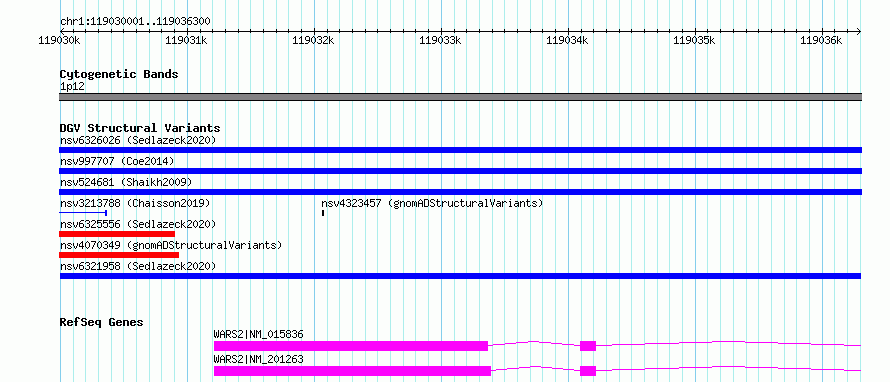Open variant nsv4323457 (gnomADStructuralVariants) label

coord(432,203)
